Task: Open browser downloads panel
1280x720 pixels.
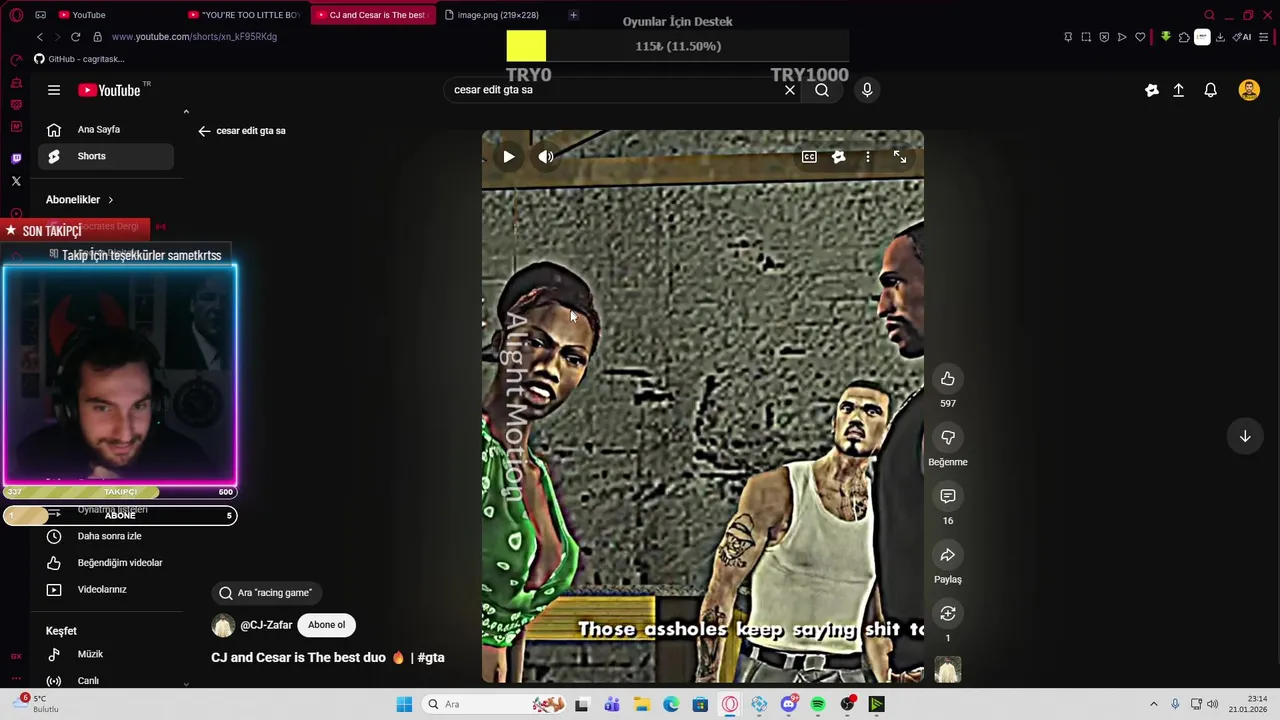Action: [x=1220, y=37]
